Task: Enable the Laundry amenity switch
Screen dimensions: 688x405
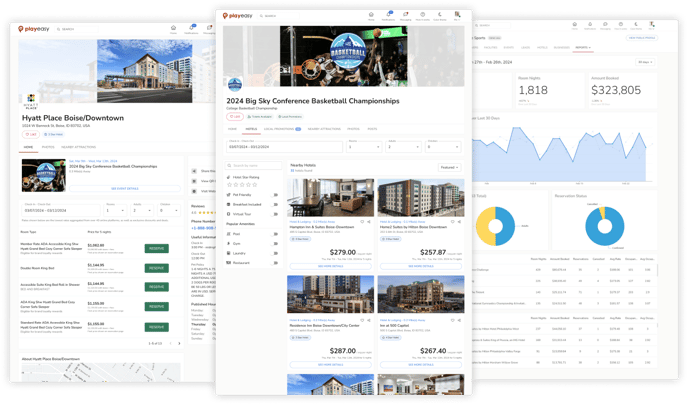Action: pyautogui.click(x=275, y=253)
